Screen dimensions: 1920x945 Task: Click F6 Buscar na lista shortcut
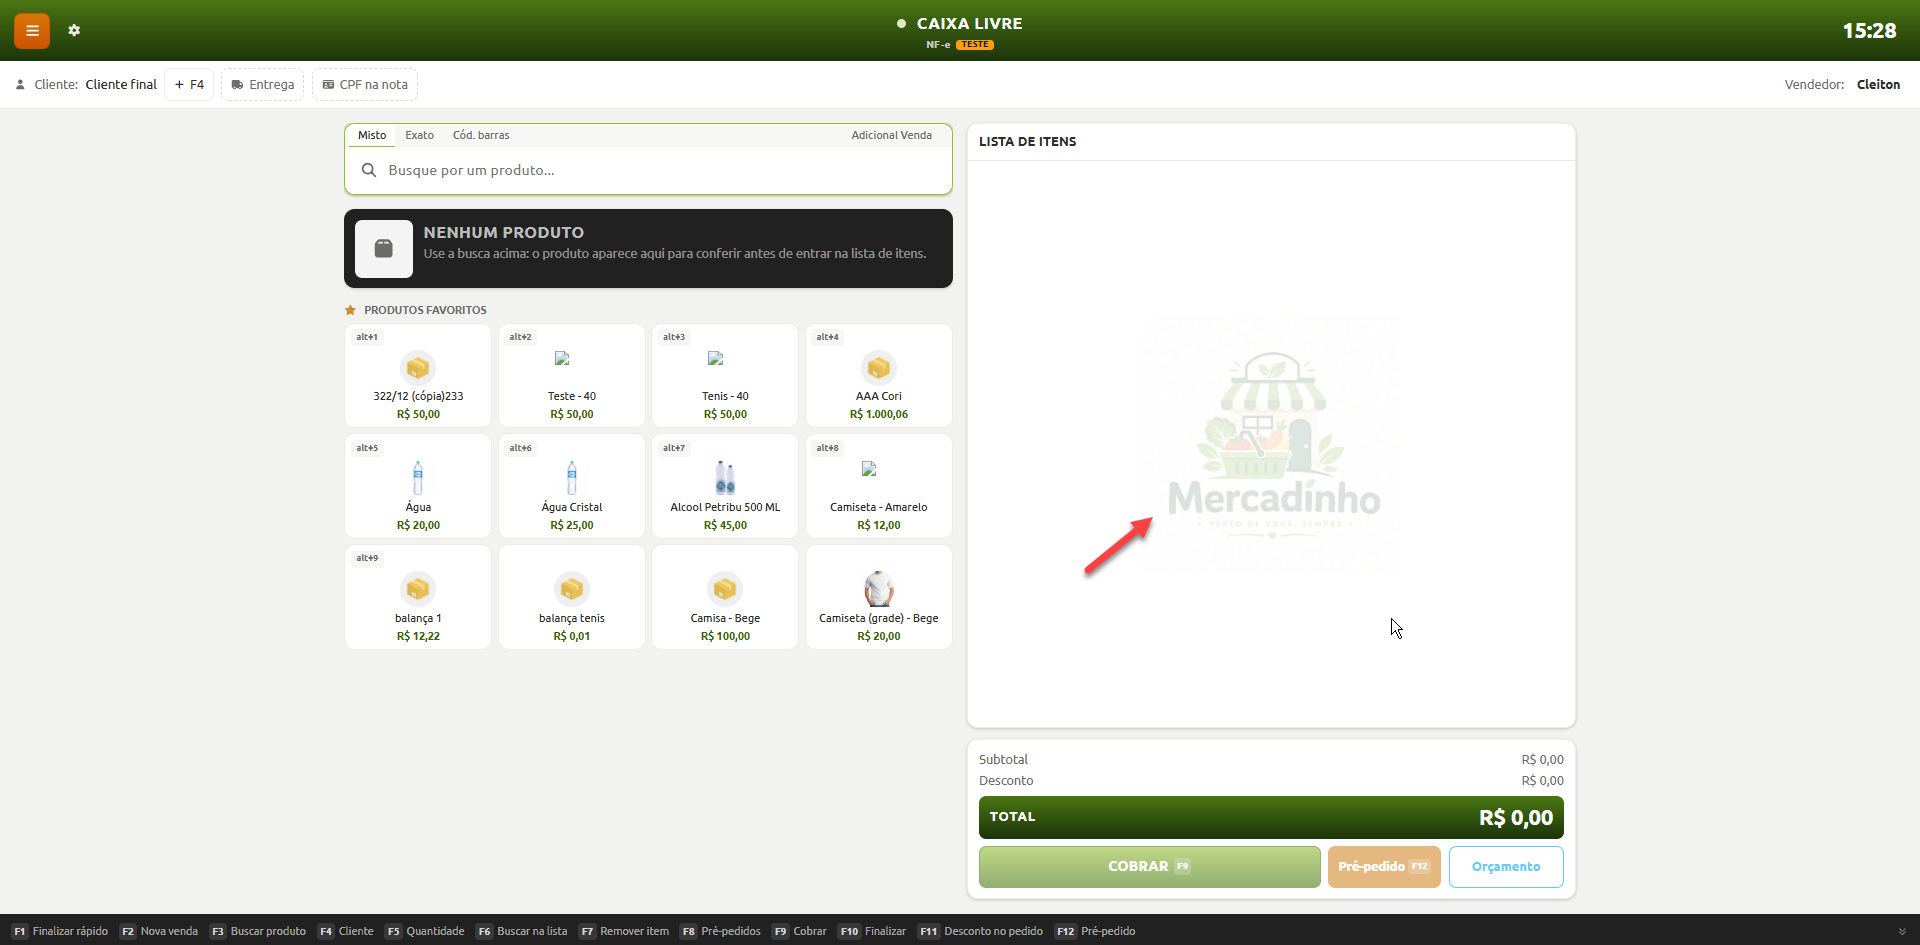click(522, 931)
